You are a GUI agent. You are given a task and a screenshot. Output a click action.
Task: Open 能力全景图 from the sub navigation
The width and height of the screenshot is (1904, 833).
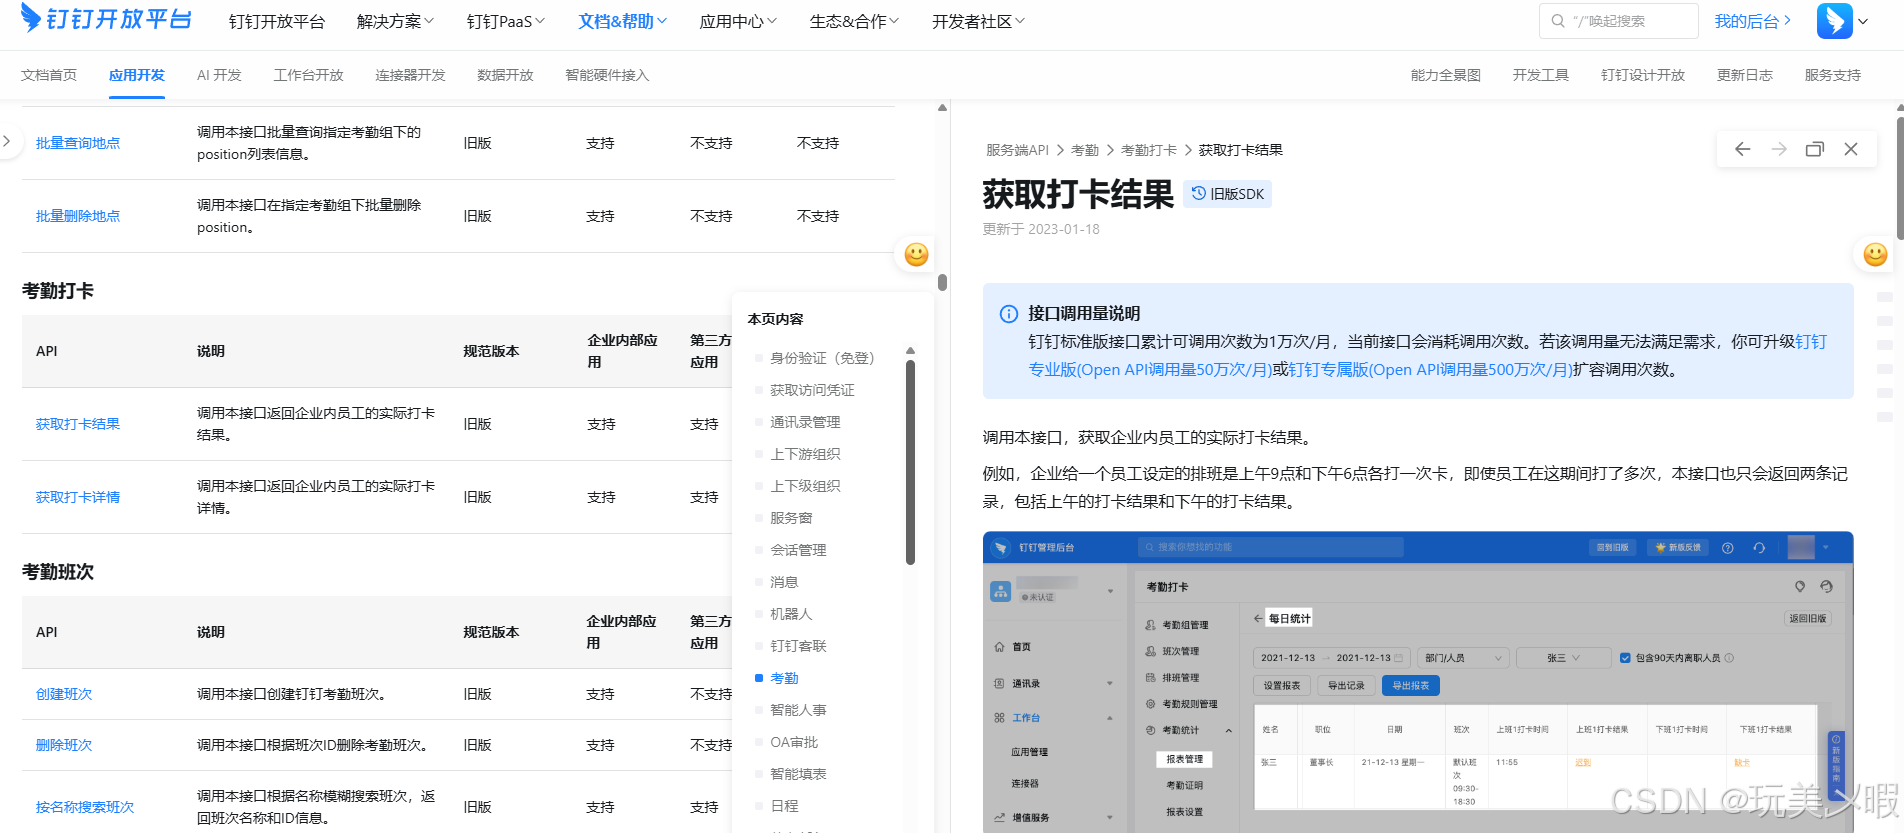coord(1445,75)
